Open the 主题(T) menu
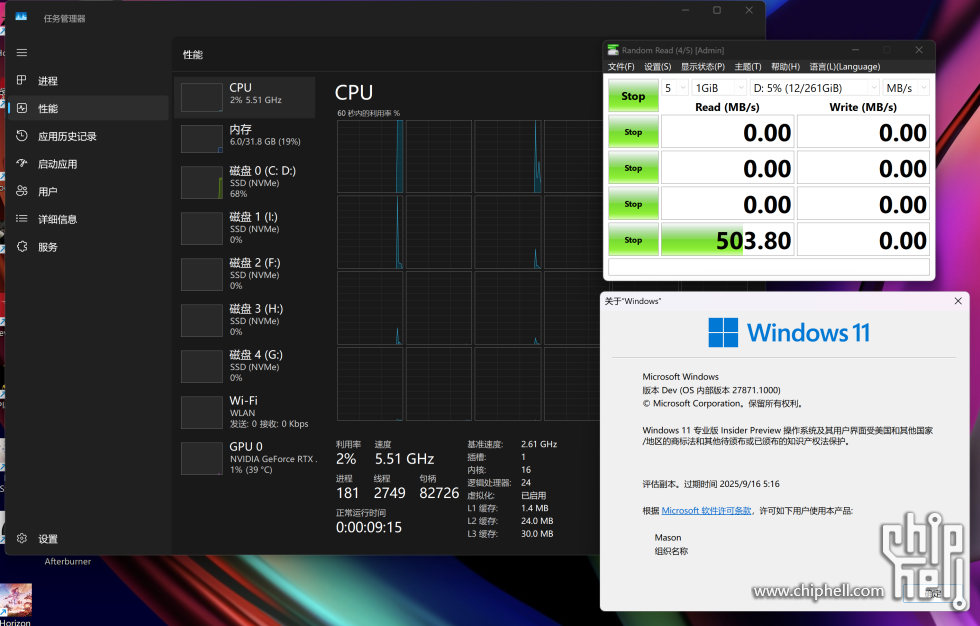This screenshot has width=980, height=626. tap(748, 67)
